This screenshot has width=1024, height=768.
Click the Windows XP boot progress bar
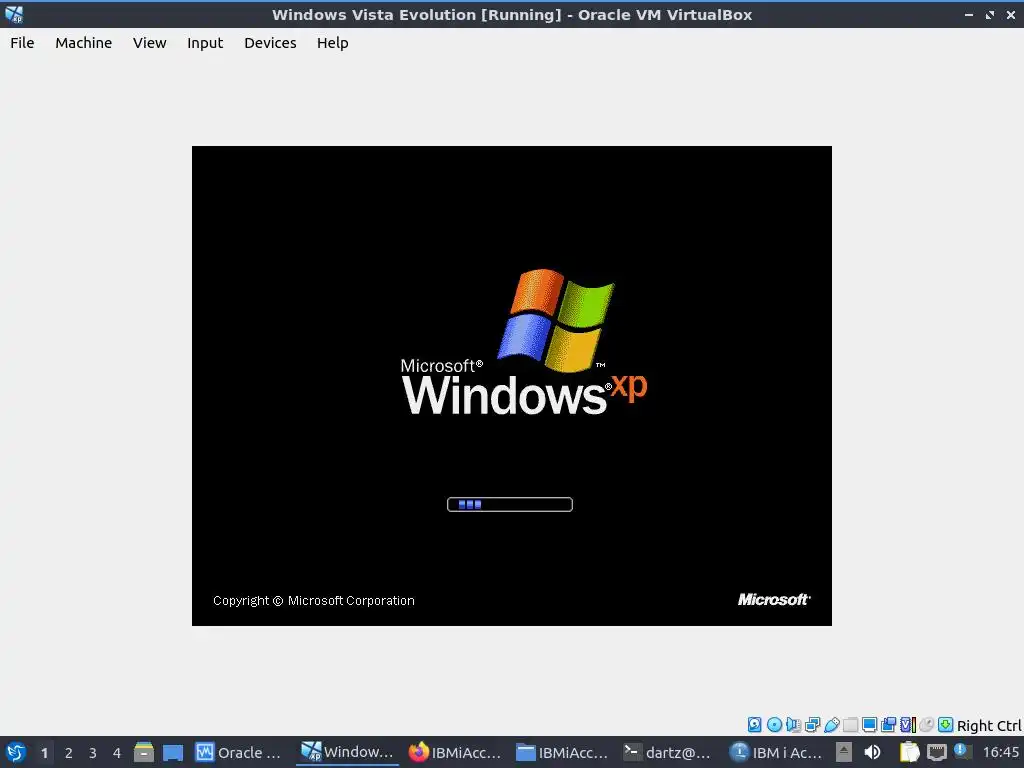(x=509, y=504)
